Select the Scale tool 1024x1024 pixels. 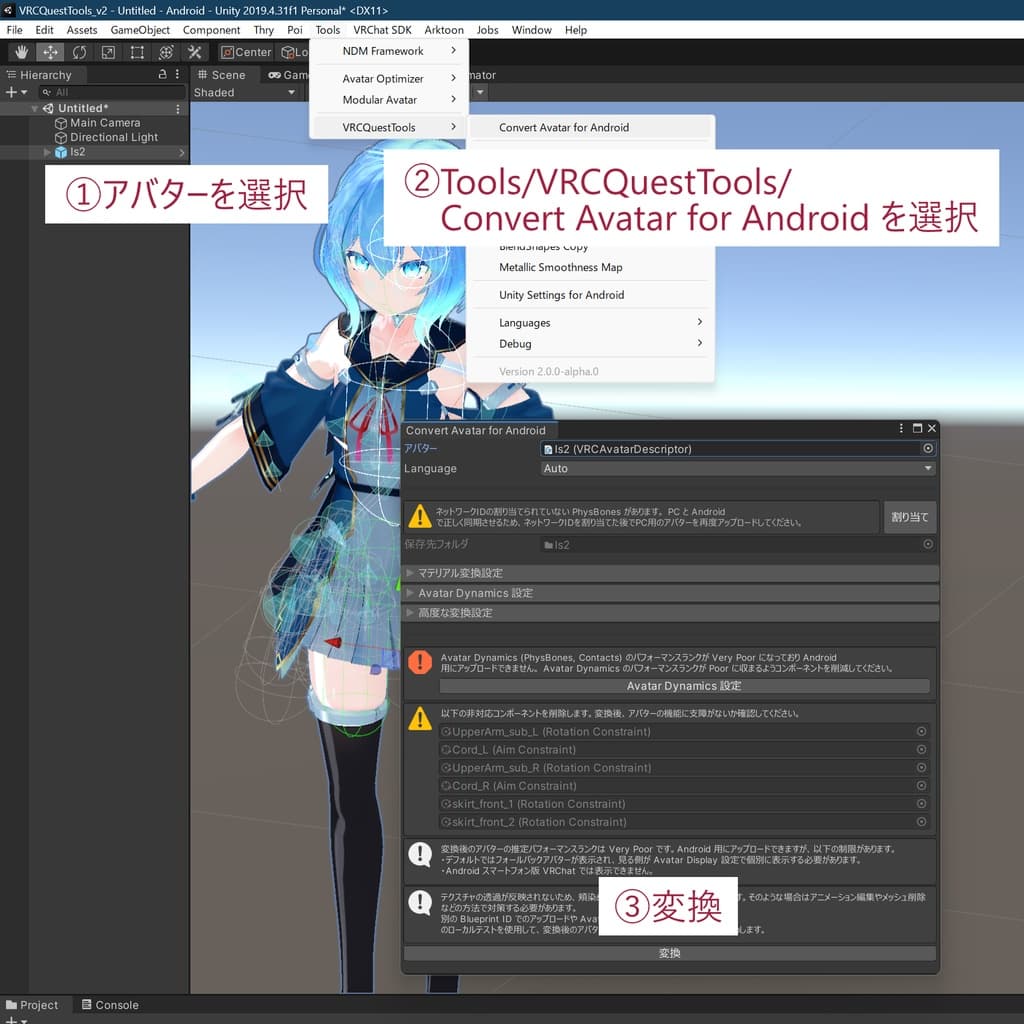tap(108, 52)
